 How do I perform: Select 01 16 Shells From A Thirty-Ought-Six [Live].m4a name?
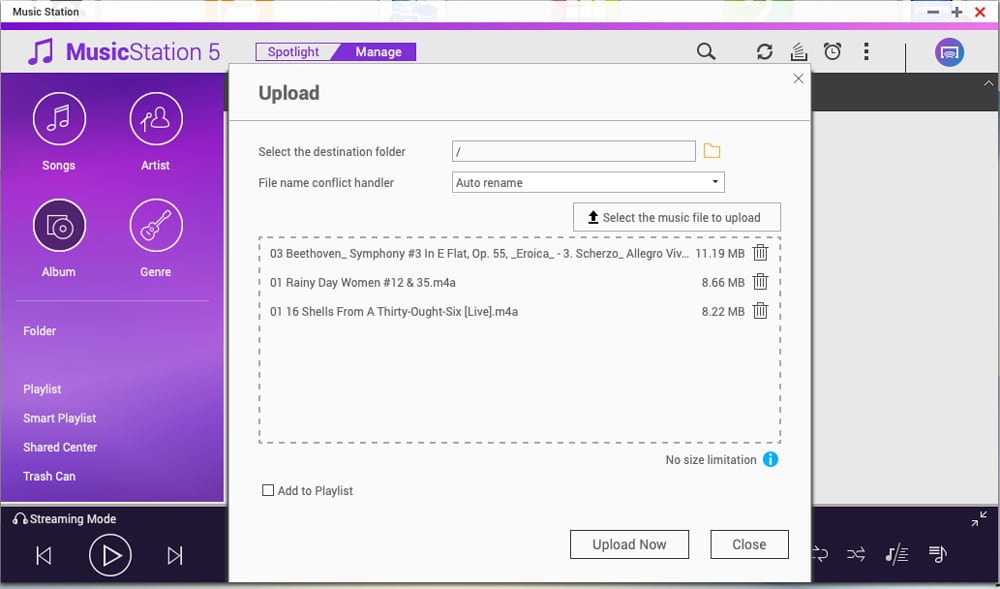[393, 312]
